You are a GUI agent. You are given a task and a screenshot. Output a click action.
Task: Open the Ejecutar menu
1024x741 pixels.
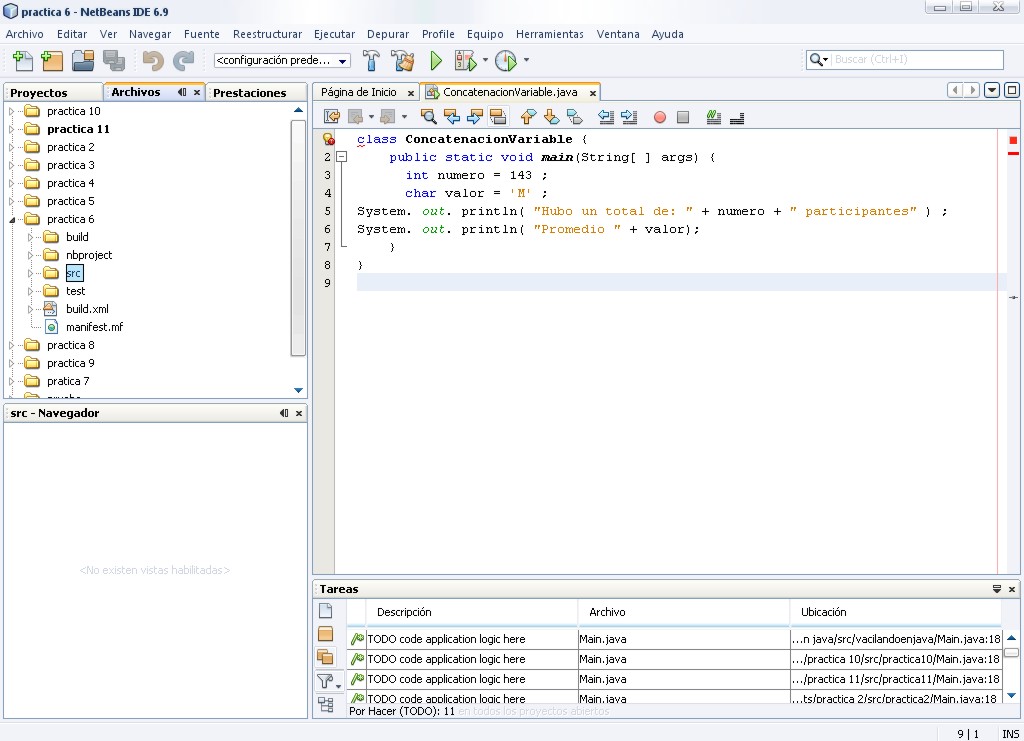point(334,33)
